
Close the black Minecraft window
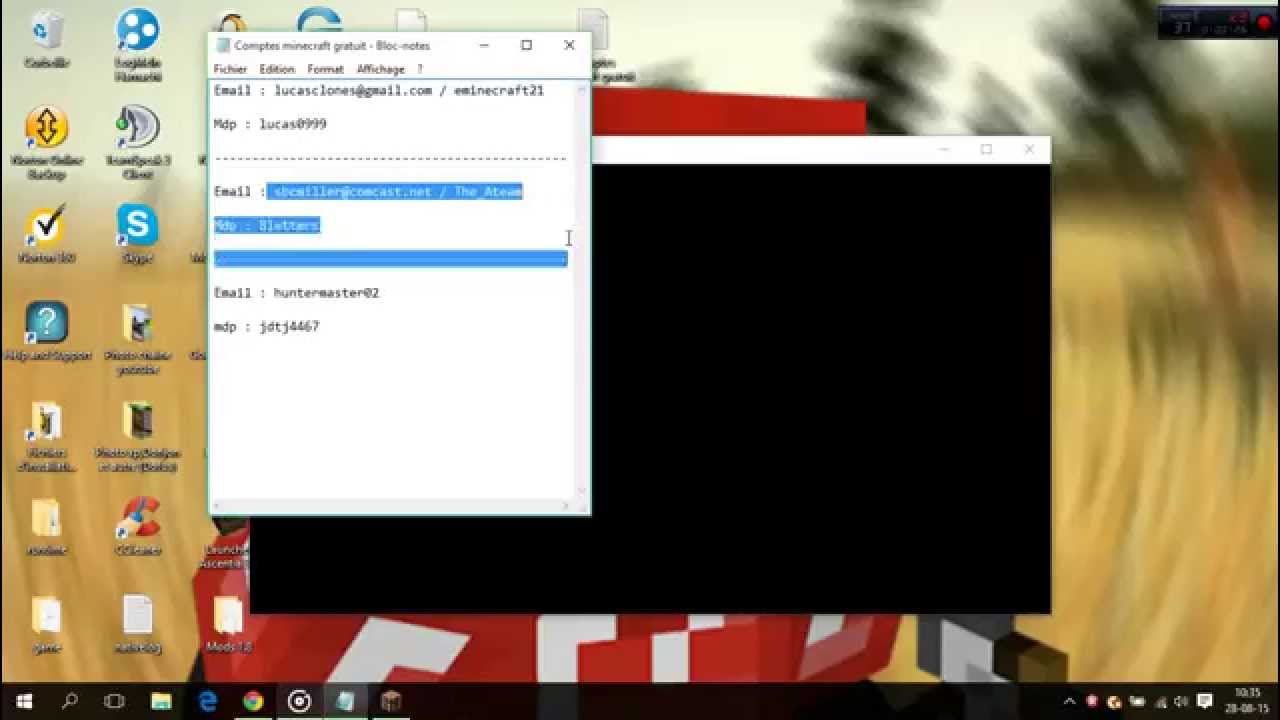pyautogui.click(x=1029, y=149)
